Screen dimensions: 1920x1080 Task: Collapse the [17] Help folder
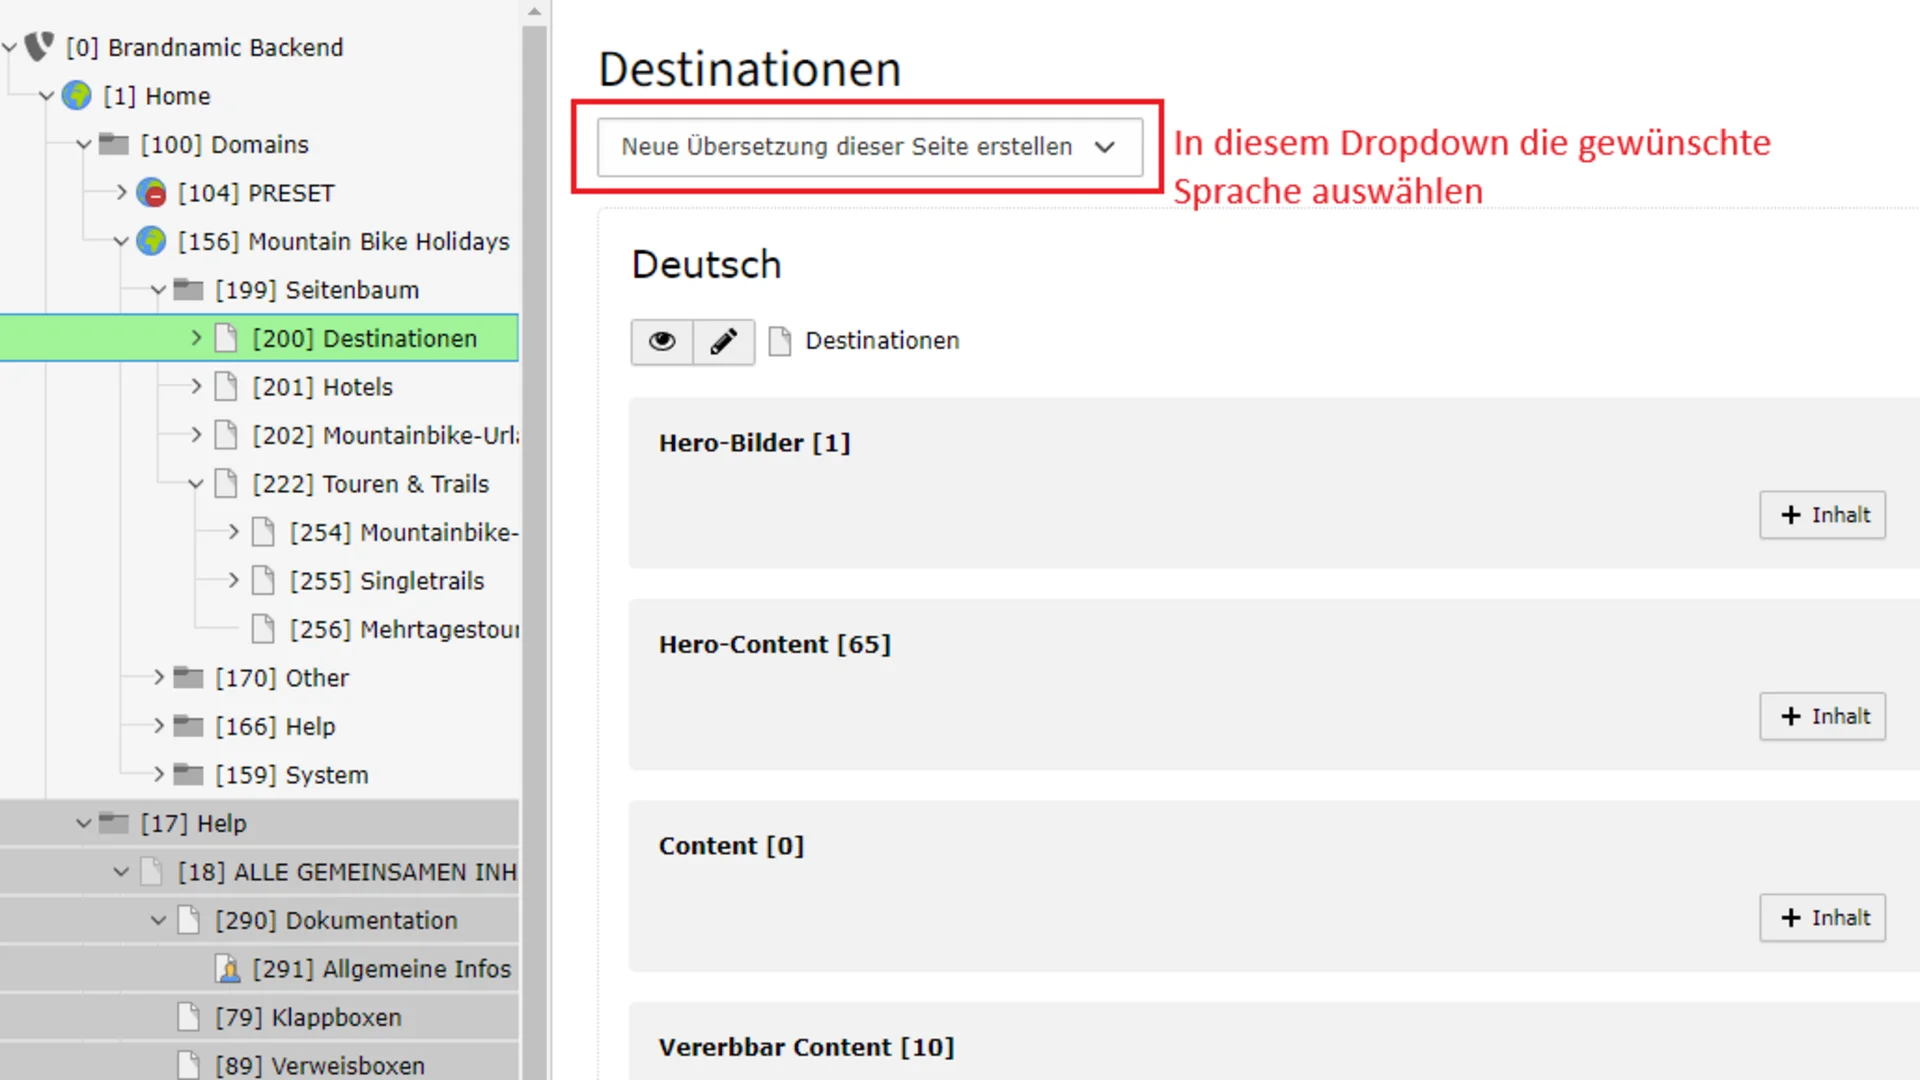click(84, 824)
